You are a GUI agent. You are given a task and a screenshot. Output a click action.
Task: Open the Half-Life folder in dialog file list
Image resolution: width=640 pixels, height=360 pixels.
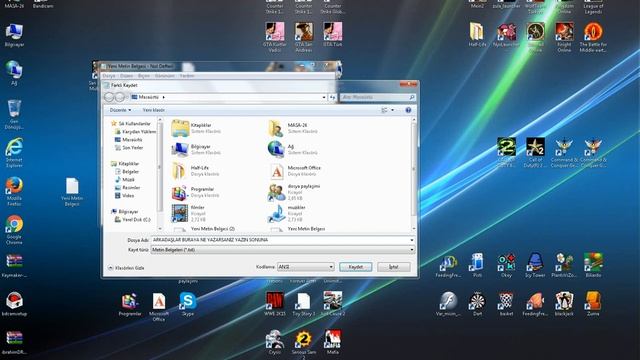(x=196, y=170)
